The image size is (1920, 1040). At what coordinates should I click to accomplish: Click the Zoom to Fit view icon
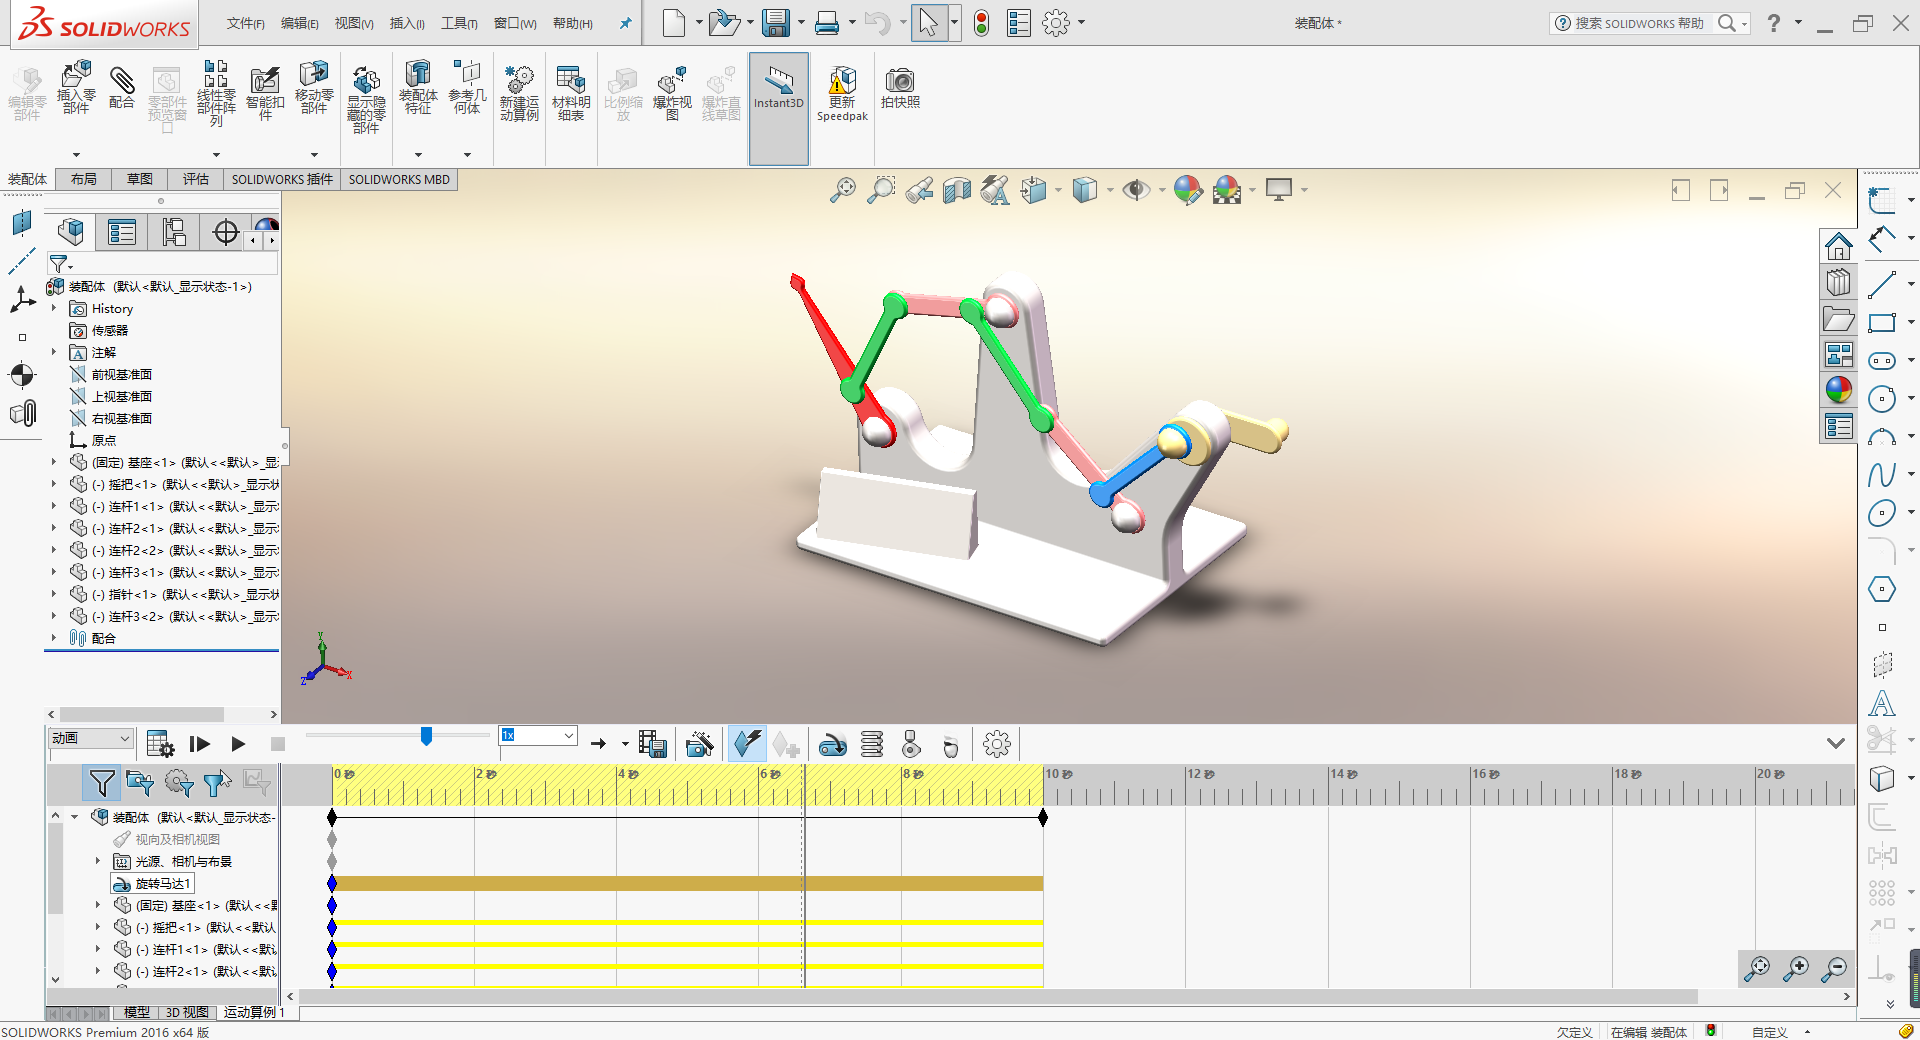(843, 189)
